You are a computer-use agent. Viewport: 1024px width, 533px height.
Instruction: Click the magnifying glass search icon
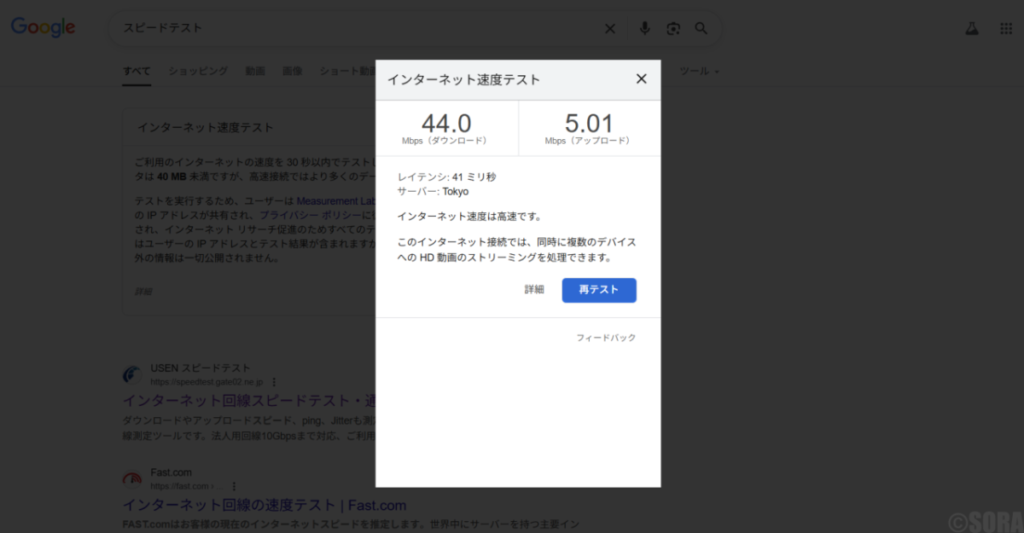[701, 28]
